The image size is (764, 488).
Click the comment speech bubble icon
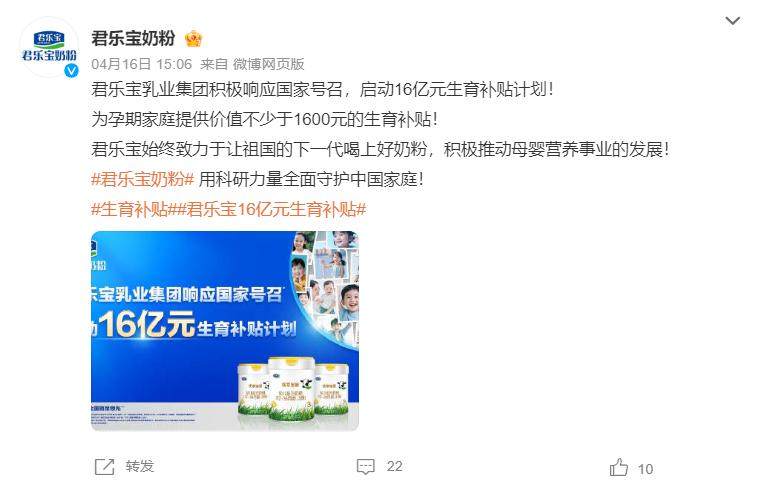pyautogui.click(x=365, y=467)
